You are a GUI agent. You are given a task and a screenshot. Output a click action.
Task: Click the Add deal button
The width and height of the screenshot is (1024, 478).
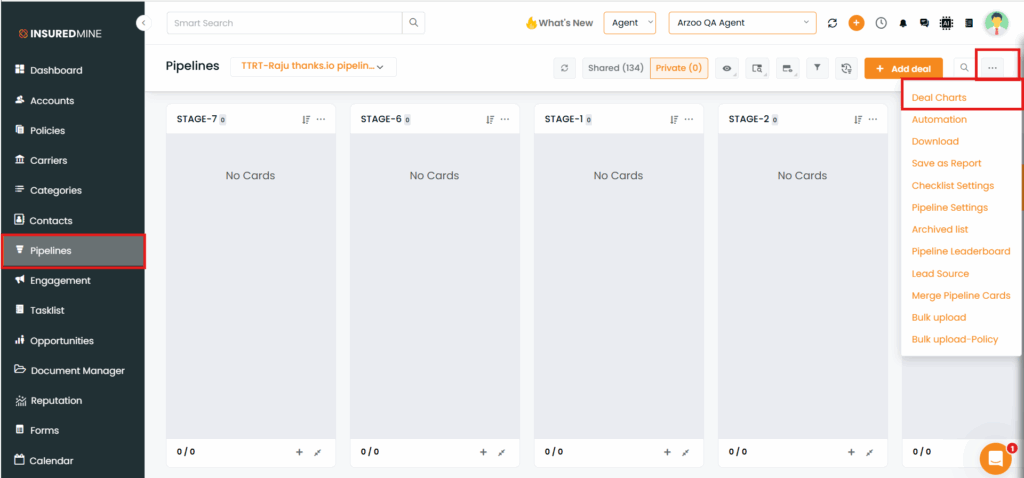point(903,68)
